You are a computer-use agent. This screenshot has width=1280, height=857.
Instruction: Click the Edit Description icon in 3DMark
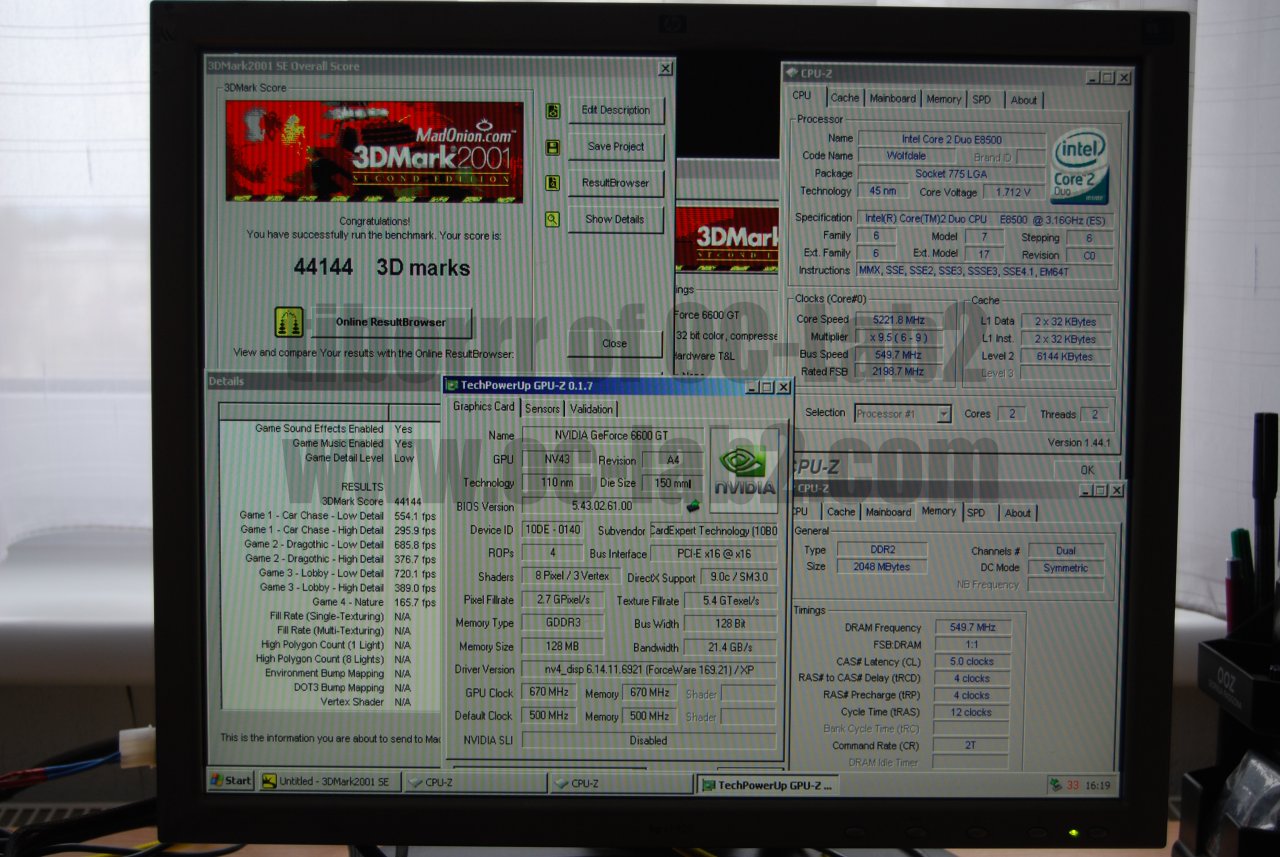[553, 110]
